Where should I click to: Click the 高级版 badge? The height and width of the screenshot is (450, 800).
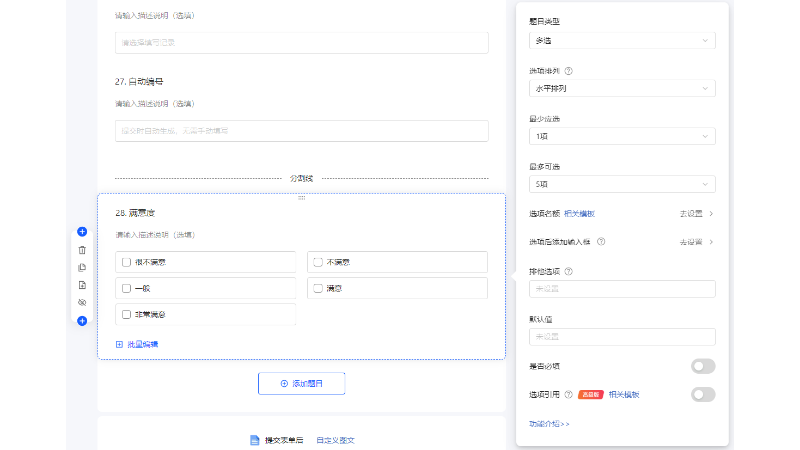tap(591, 394)
